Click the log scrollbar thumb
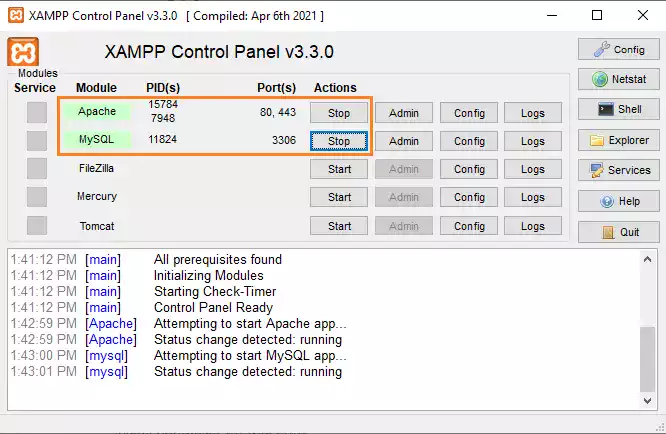The width and height of the screenshot is (666, 434). (x=647, y=359)
